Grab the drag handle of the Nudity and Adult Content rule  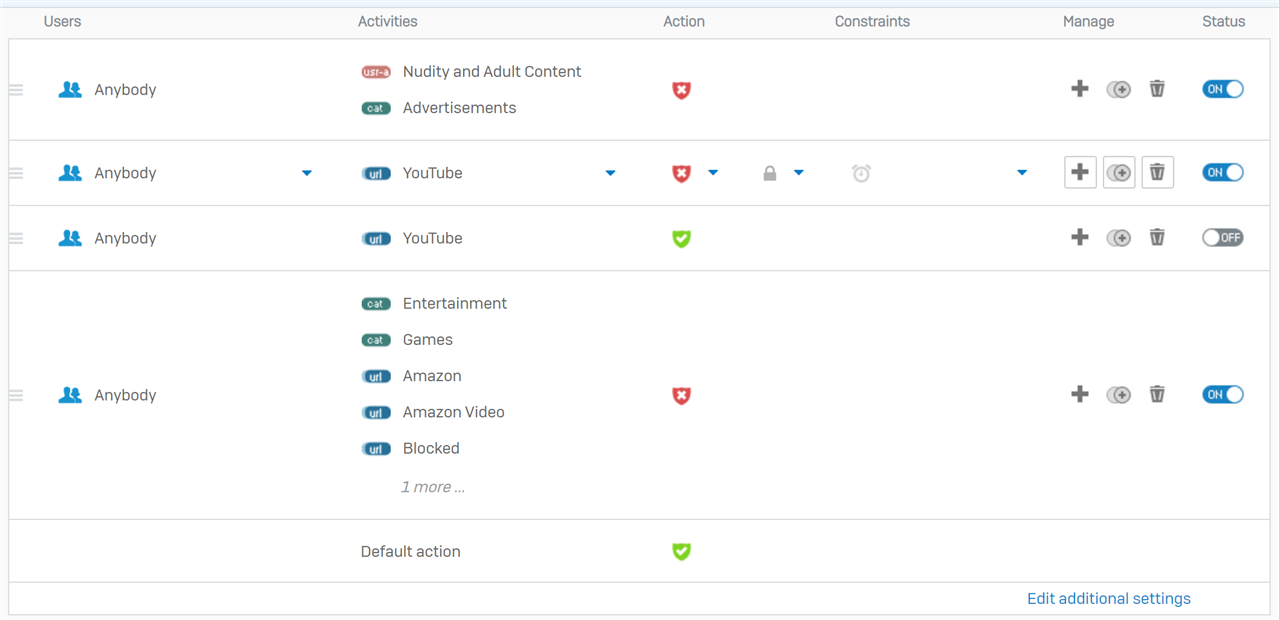point(16,90)
